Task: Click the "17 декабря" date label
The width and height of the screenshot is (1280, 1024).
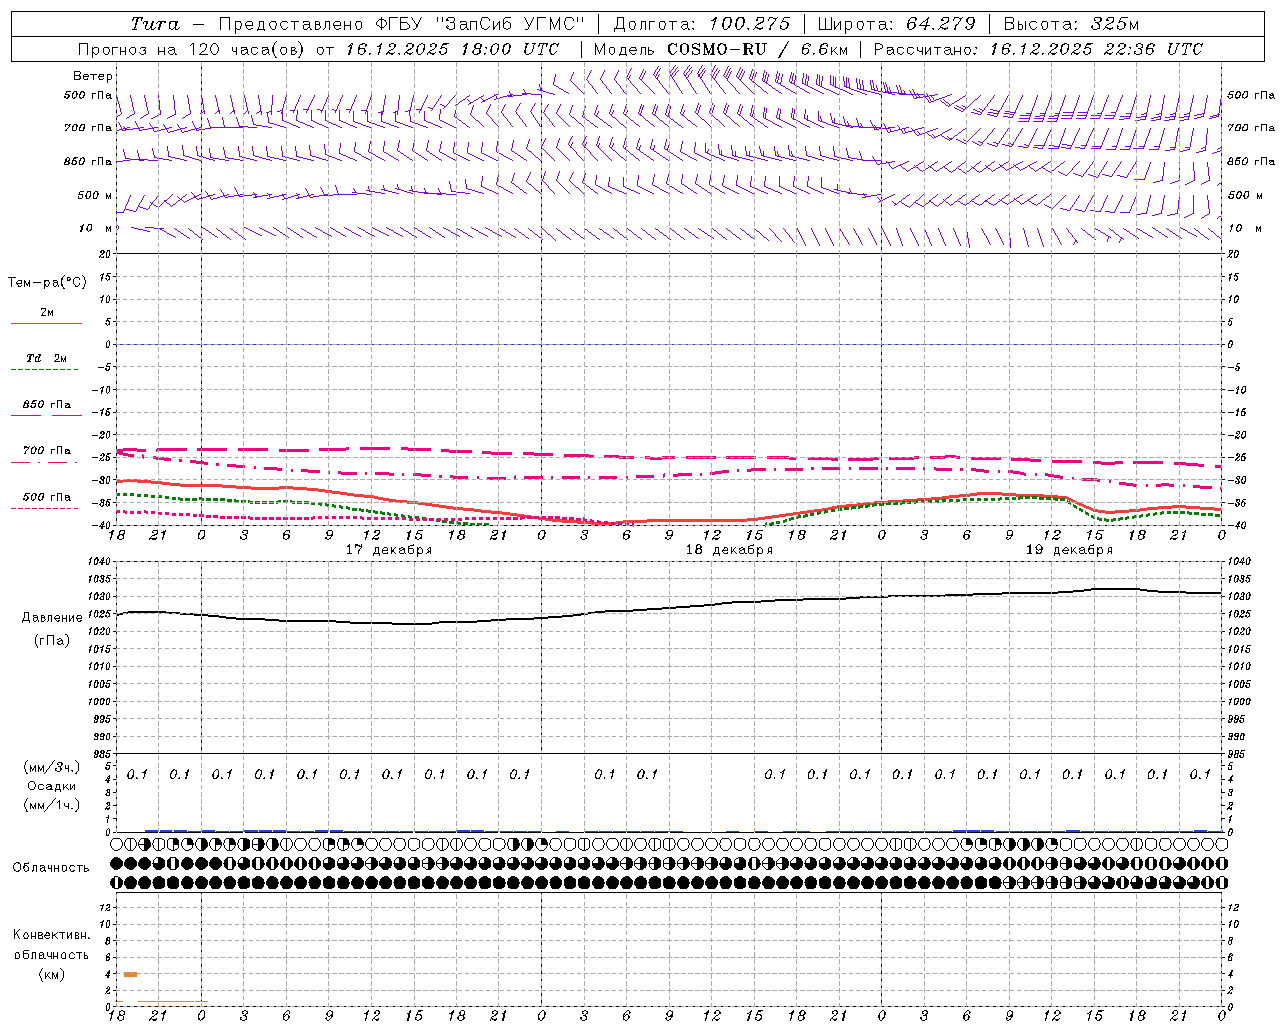Action: click(389, 550)
